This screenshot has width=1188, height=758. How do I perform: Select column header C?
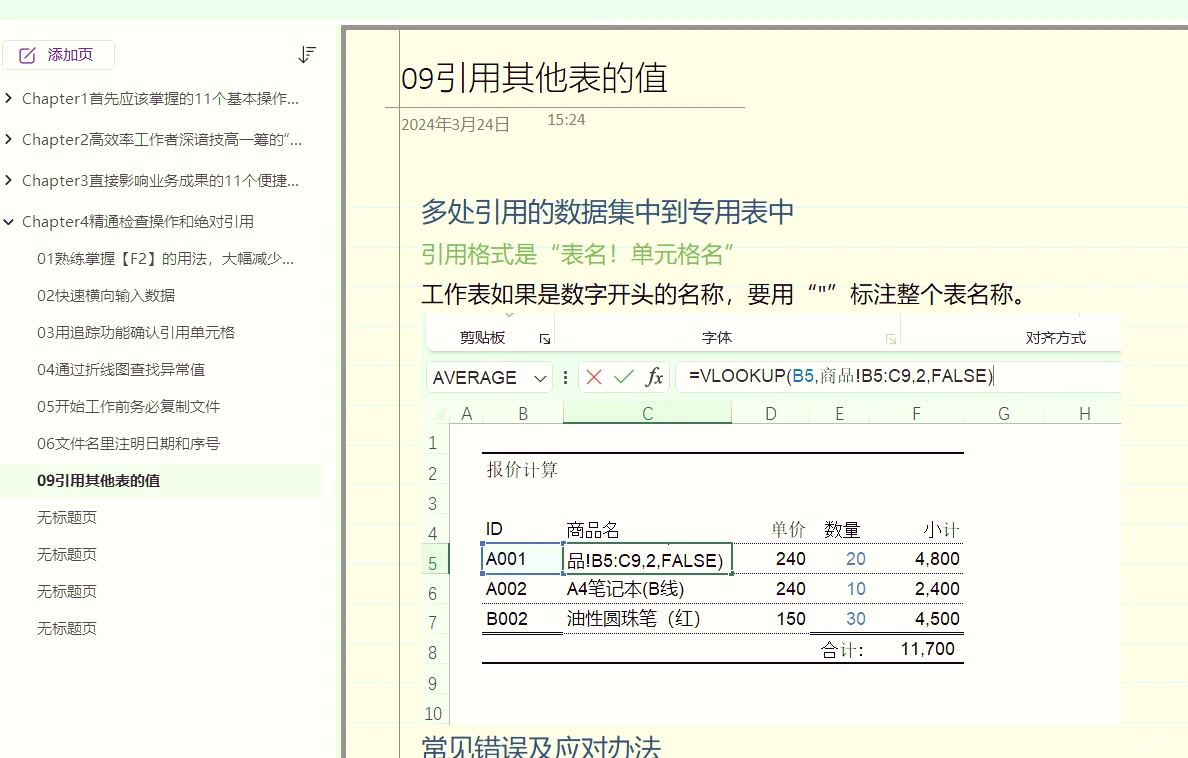(647, 414)
